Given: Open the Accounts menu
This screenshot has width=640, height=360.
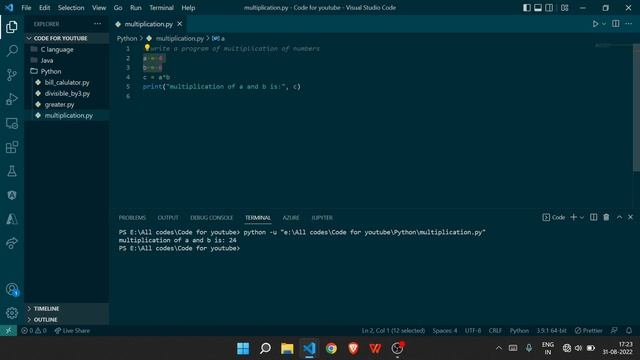Looking at the screenshot, I should tap(12, 289).
